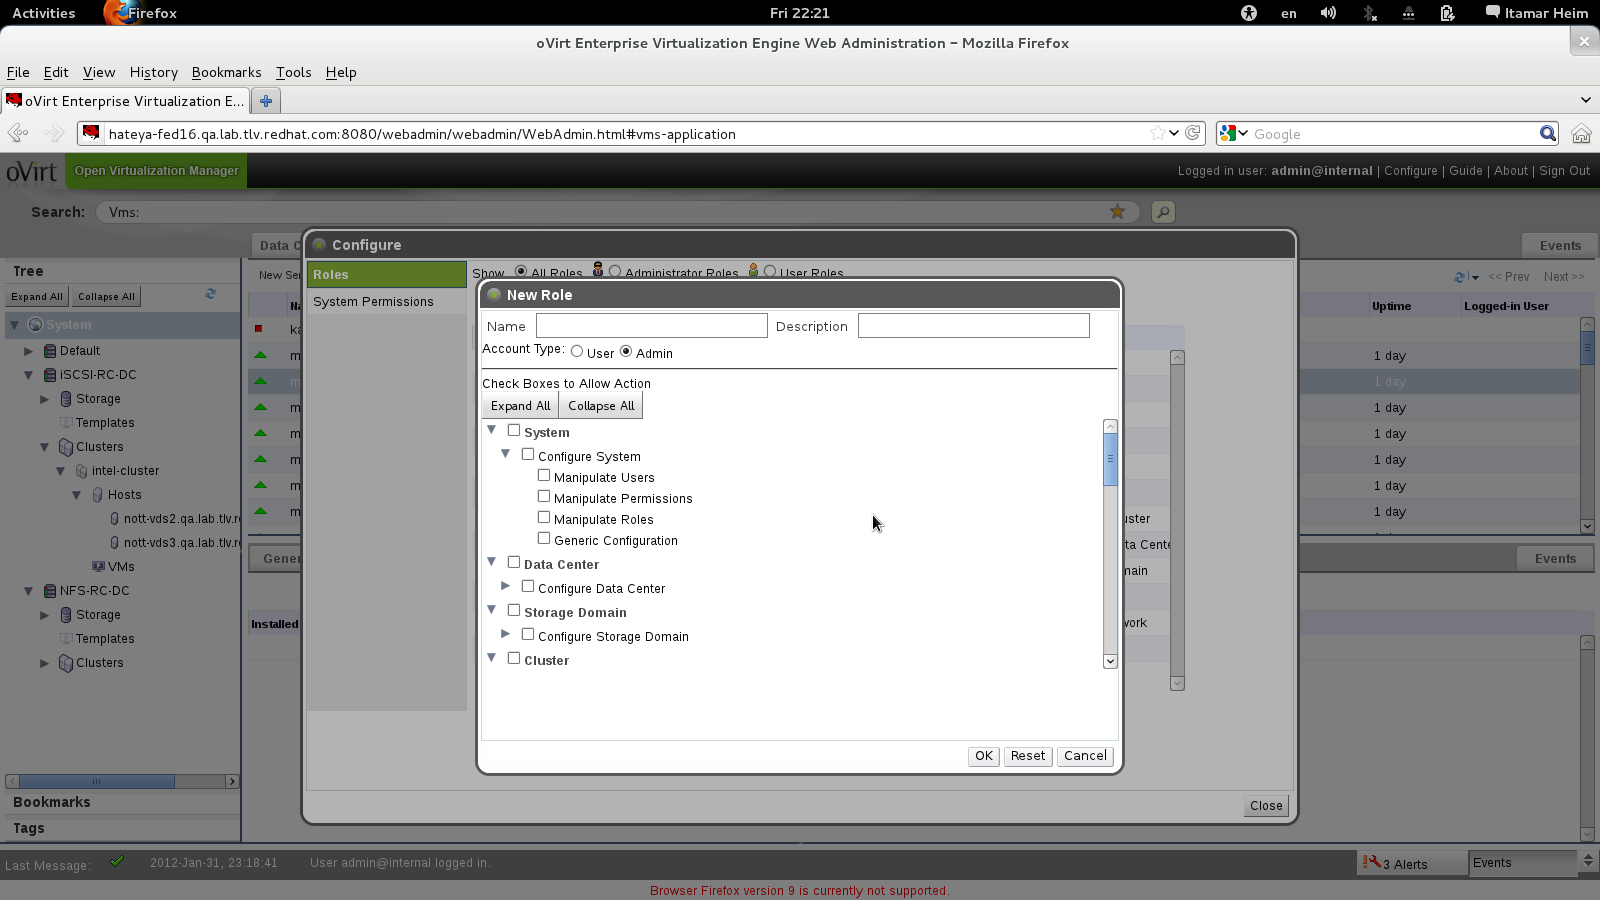The image size is (1600, 900).
Task: Collapse the Configure System node
Action: tap(506, 454)
